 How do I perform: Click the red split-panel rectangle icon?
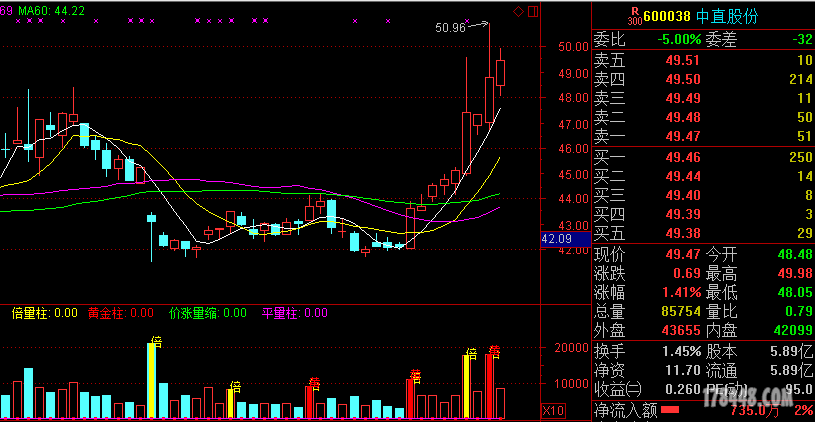533,11
